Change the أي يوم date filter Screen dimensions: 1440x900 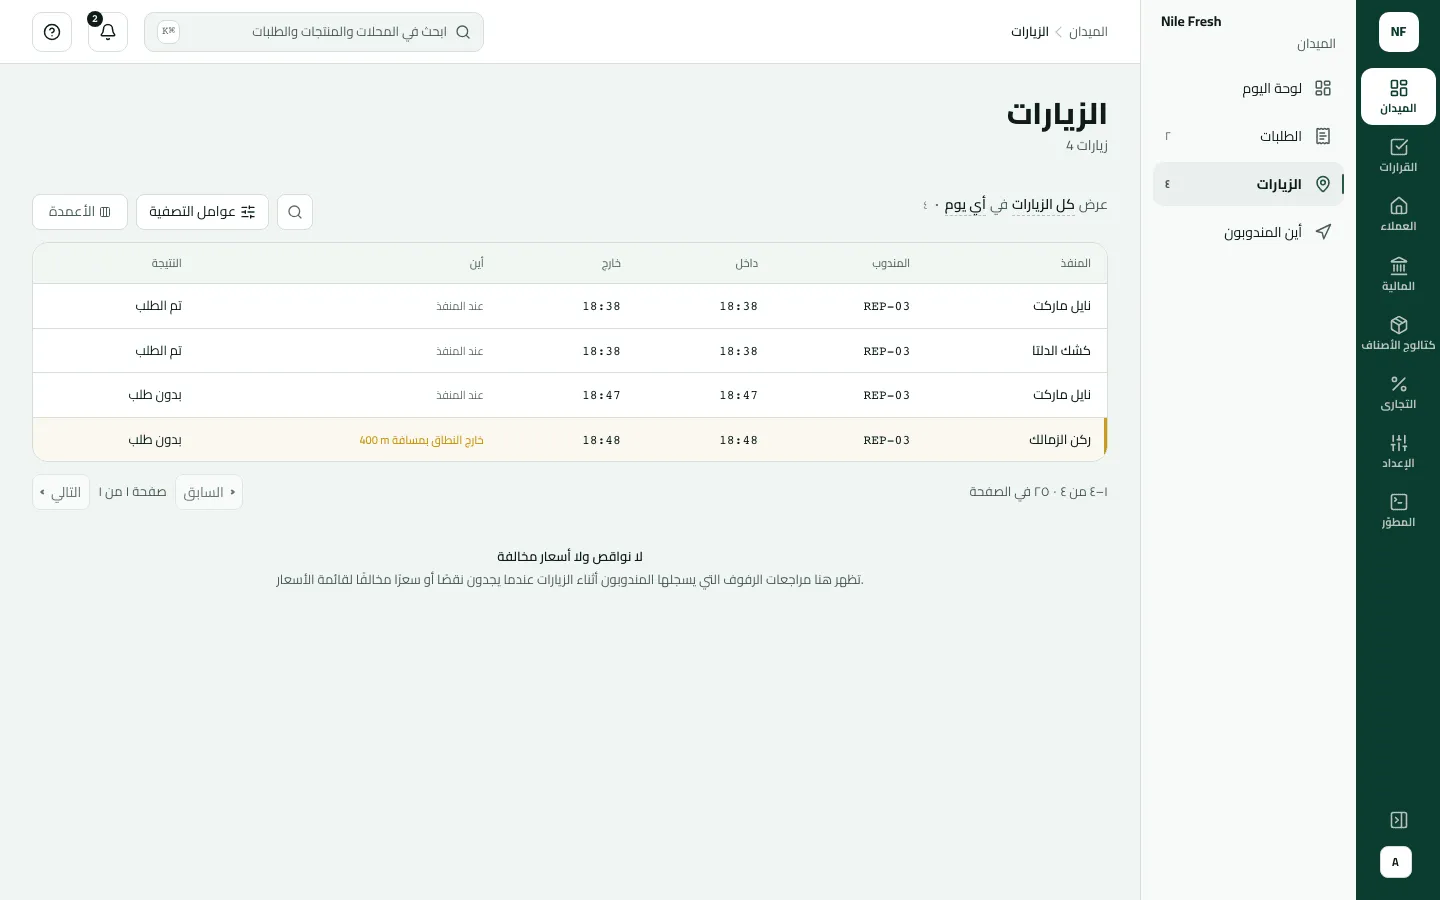tap(965, 205)
